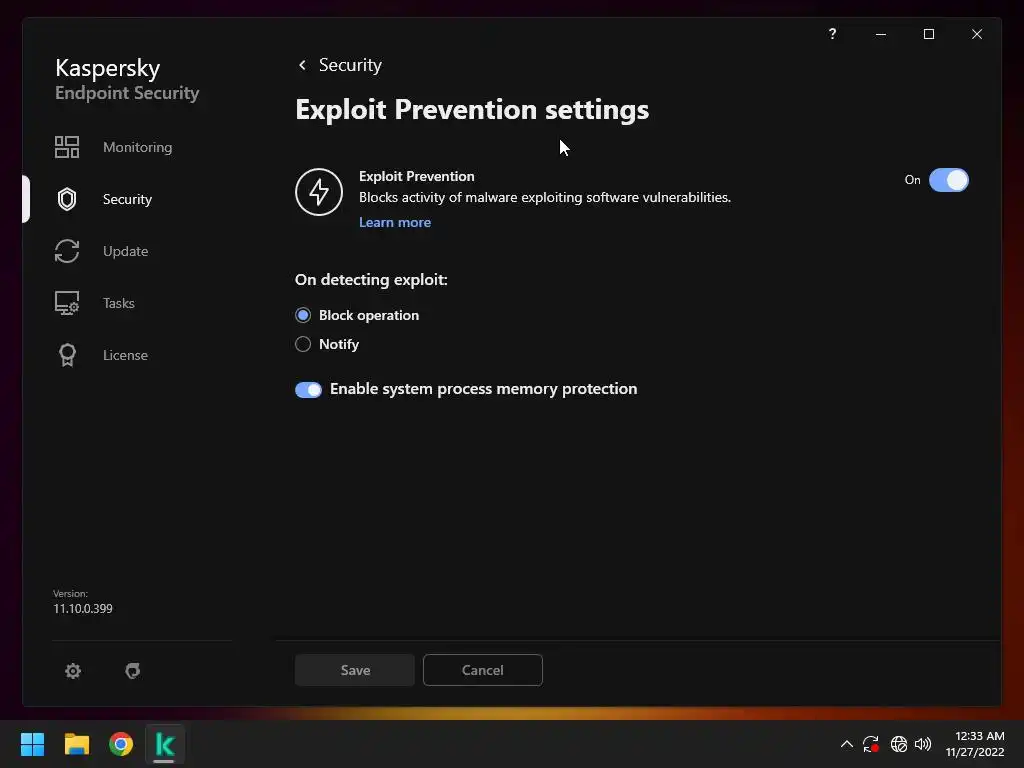The height and width of the screenshot is (768, 1024).
Task: Click the Exploit Prevention settings heading
Action: coord(472,110)
